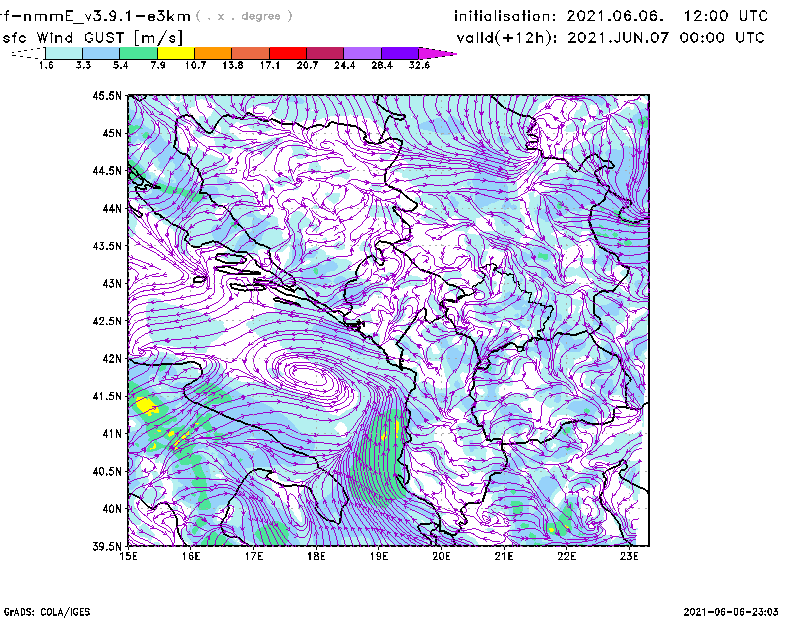Click the '12:00 UTC' initialisation time
The image size is (800, 618).
coord(726,16)
